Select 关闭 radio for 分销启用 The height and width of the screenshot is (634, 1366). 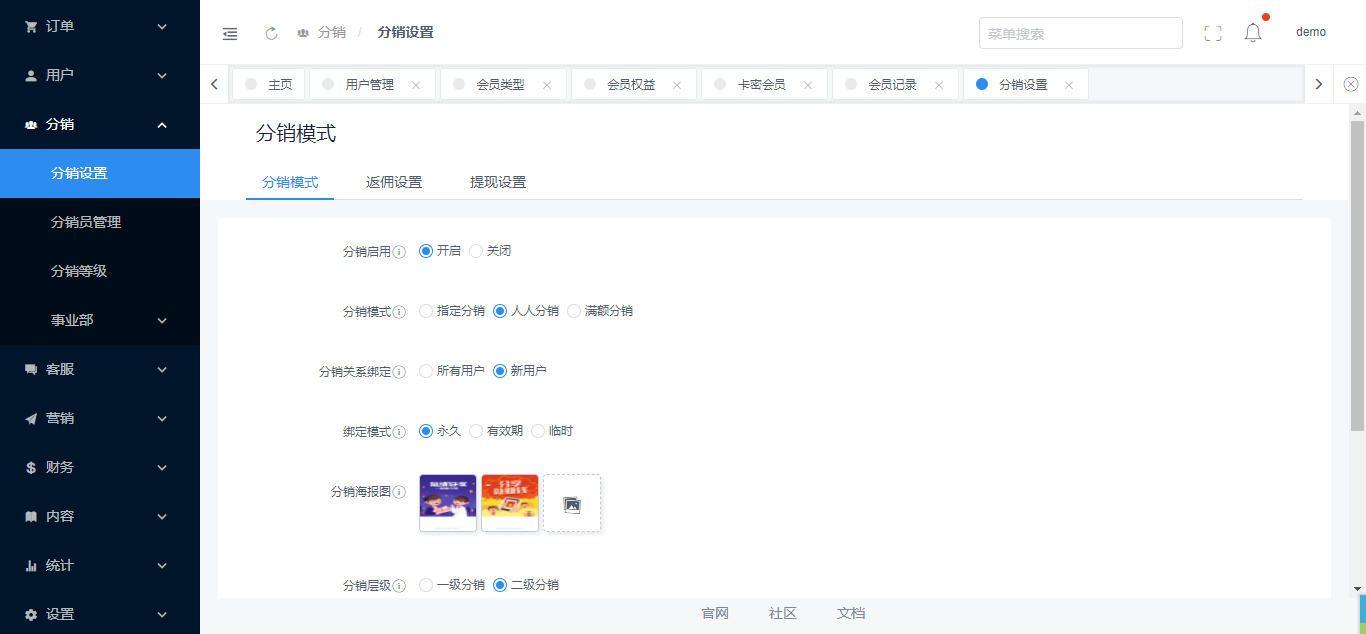tap(476, 251)
